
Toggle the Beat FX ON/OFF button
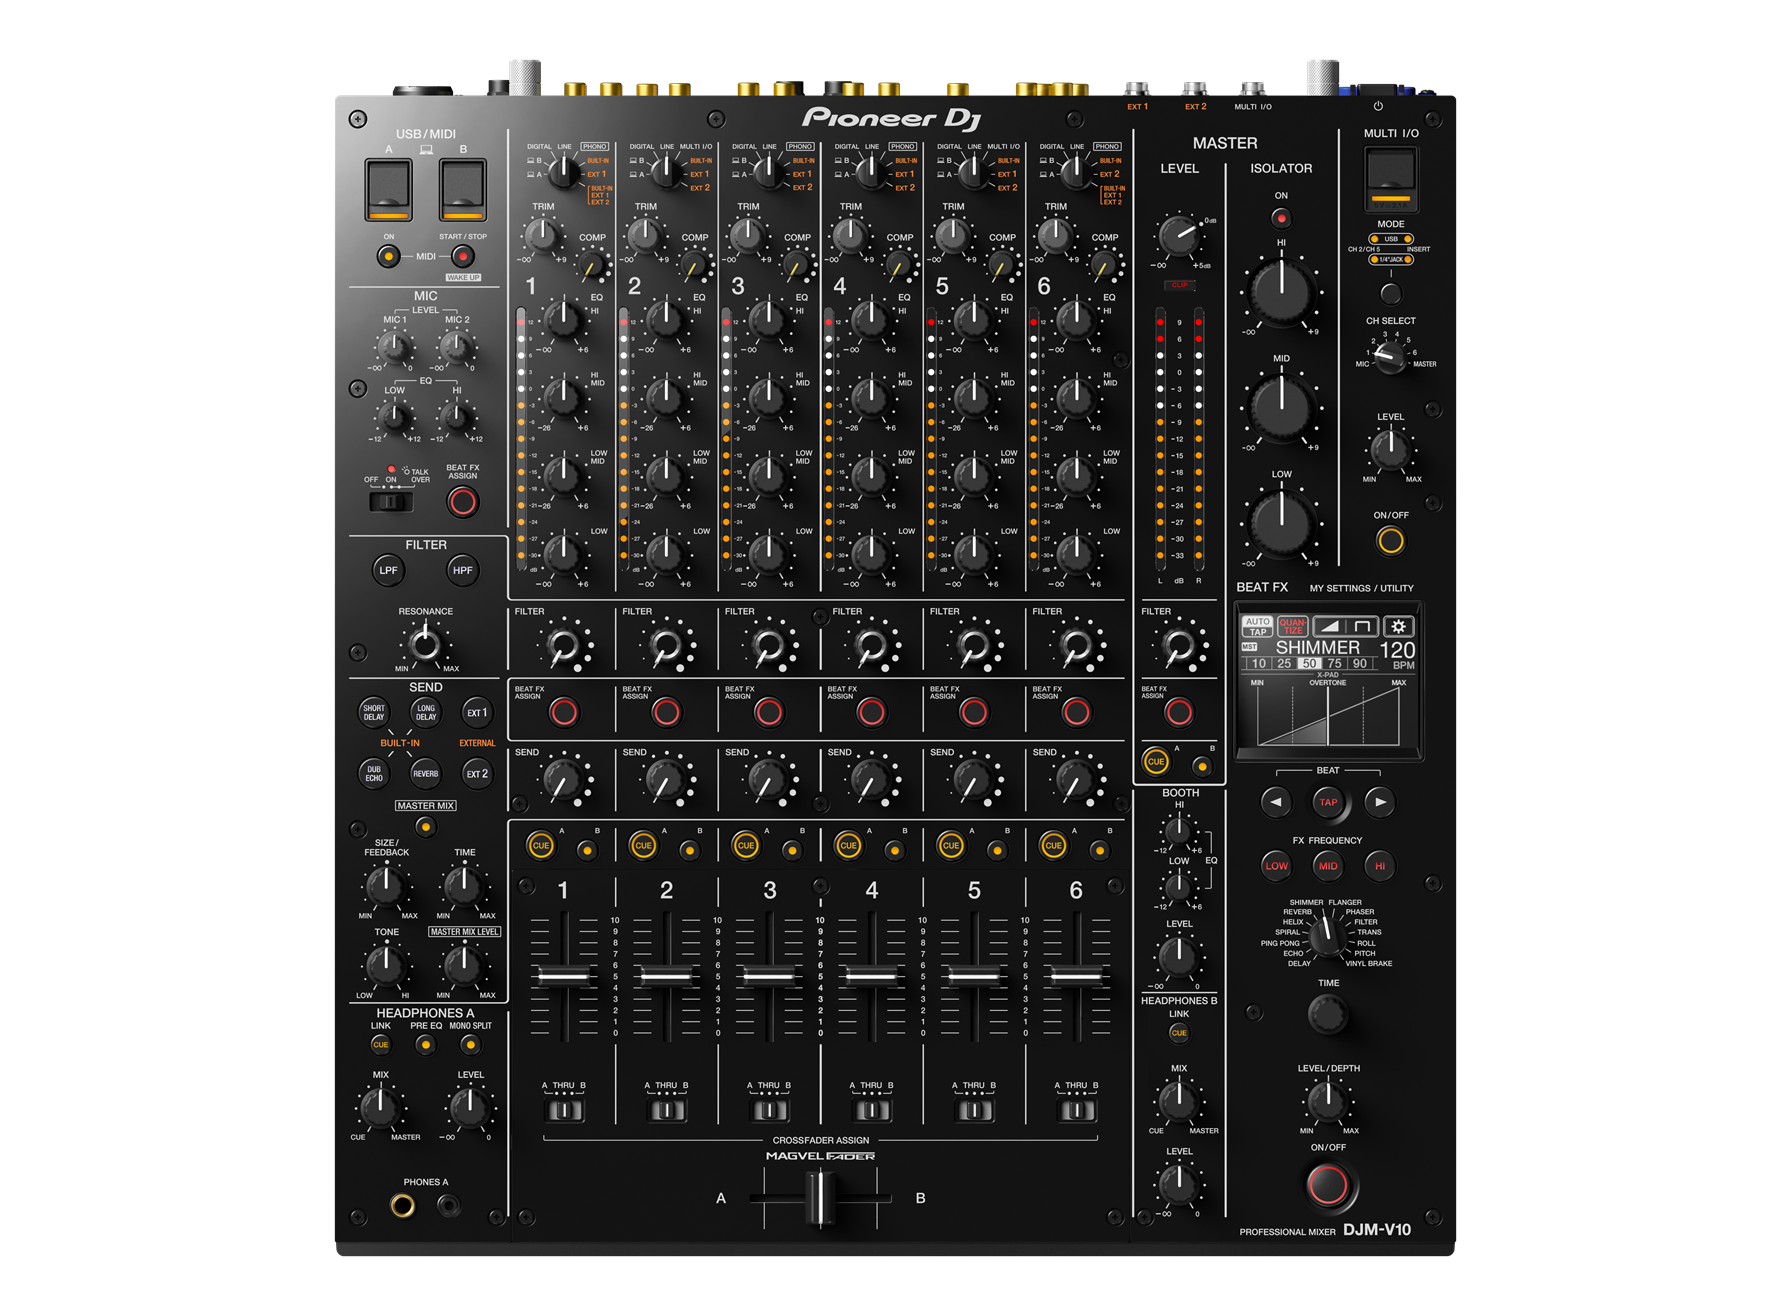coord(1328,1186)
